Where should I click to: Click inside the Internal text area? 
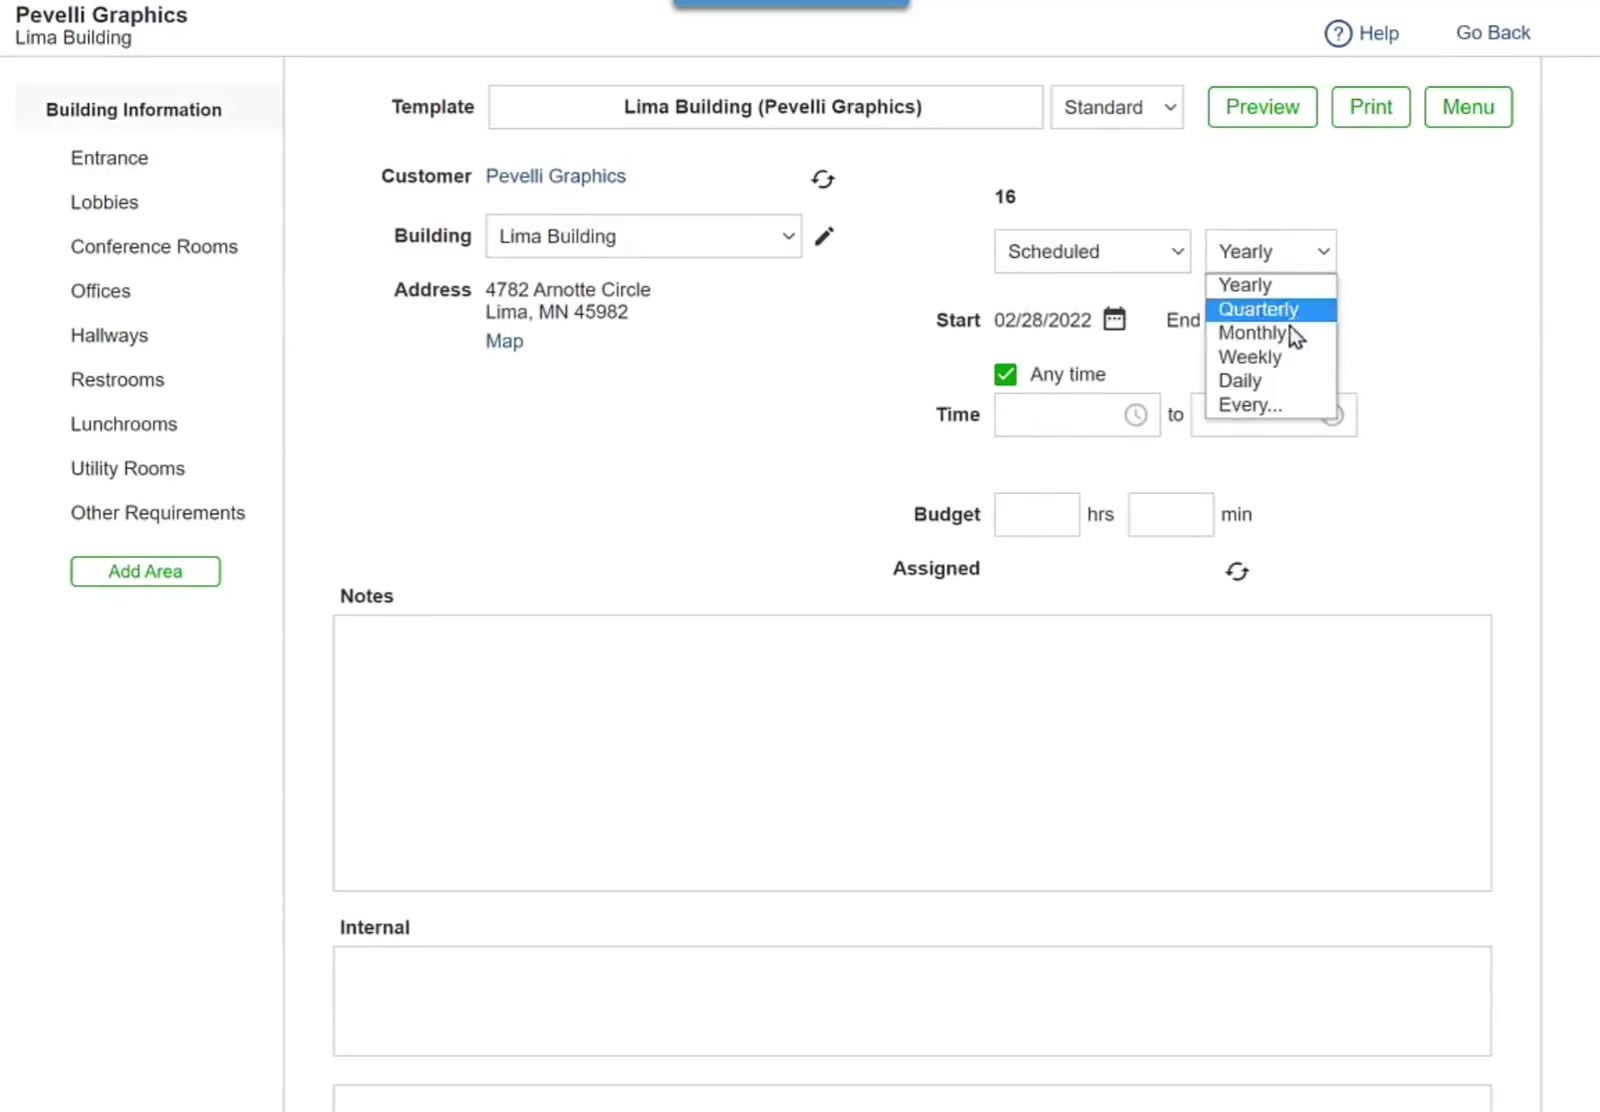[912, 1001]
